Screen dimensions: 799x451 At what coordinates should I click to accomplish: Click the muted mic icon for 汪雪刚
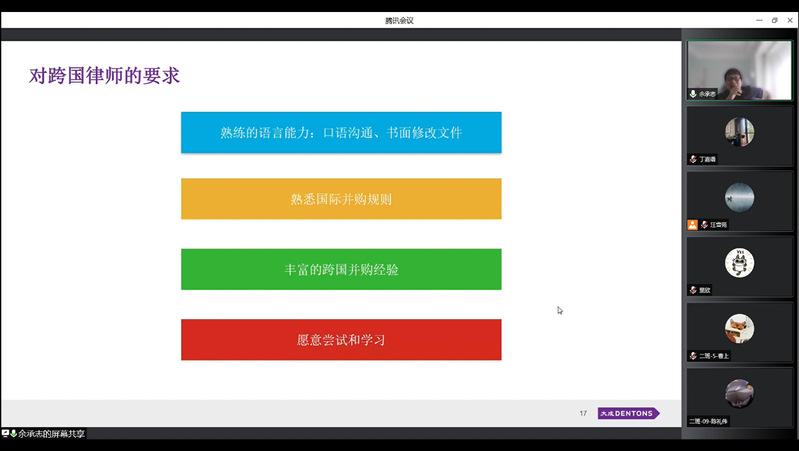click(x=704, y=225)
